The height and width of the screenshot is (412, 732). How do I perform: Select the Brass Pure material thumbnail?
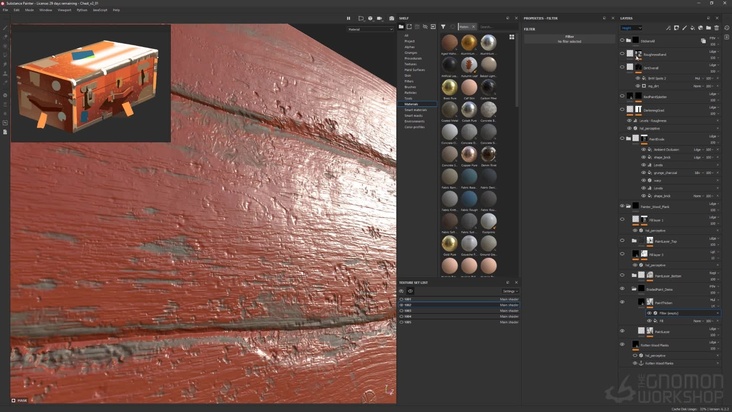point(450,87)
